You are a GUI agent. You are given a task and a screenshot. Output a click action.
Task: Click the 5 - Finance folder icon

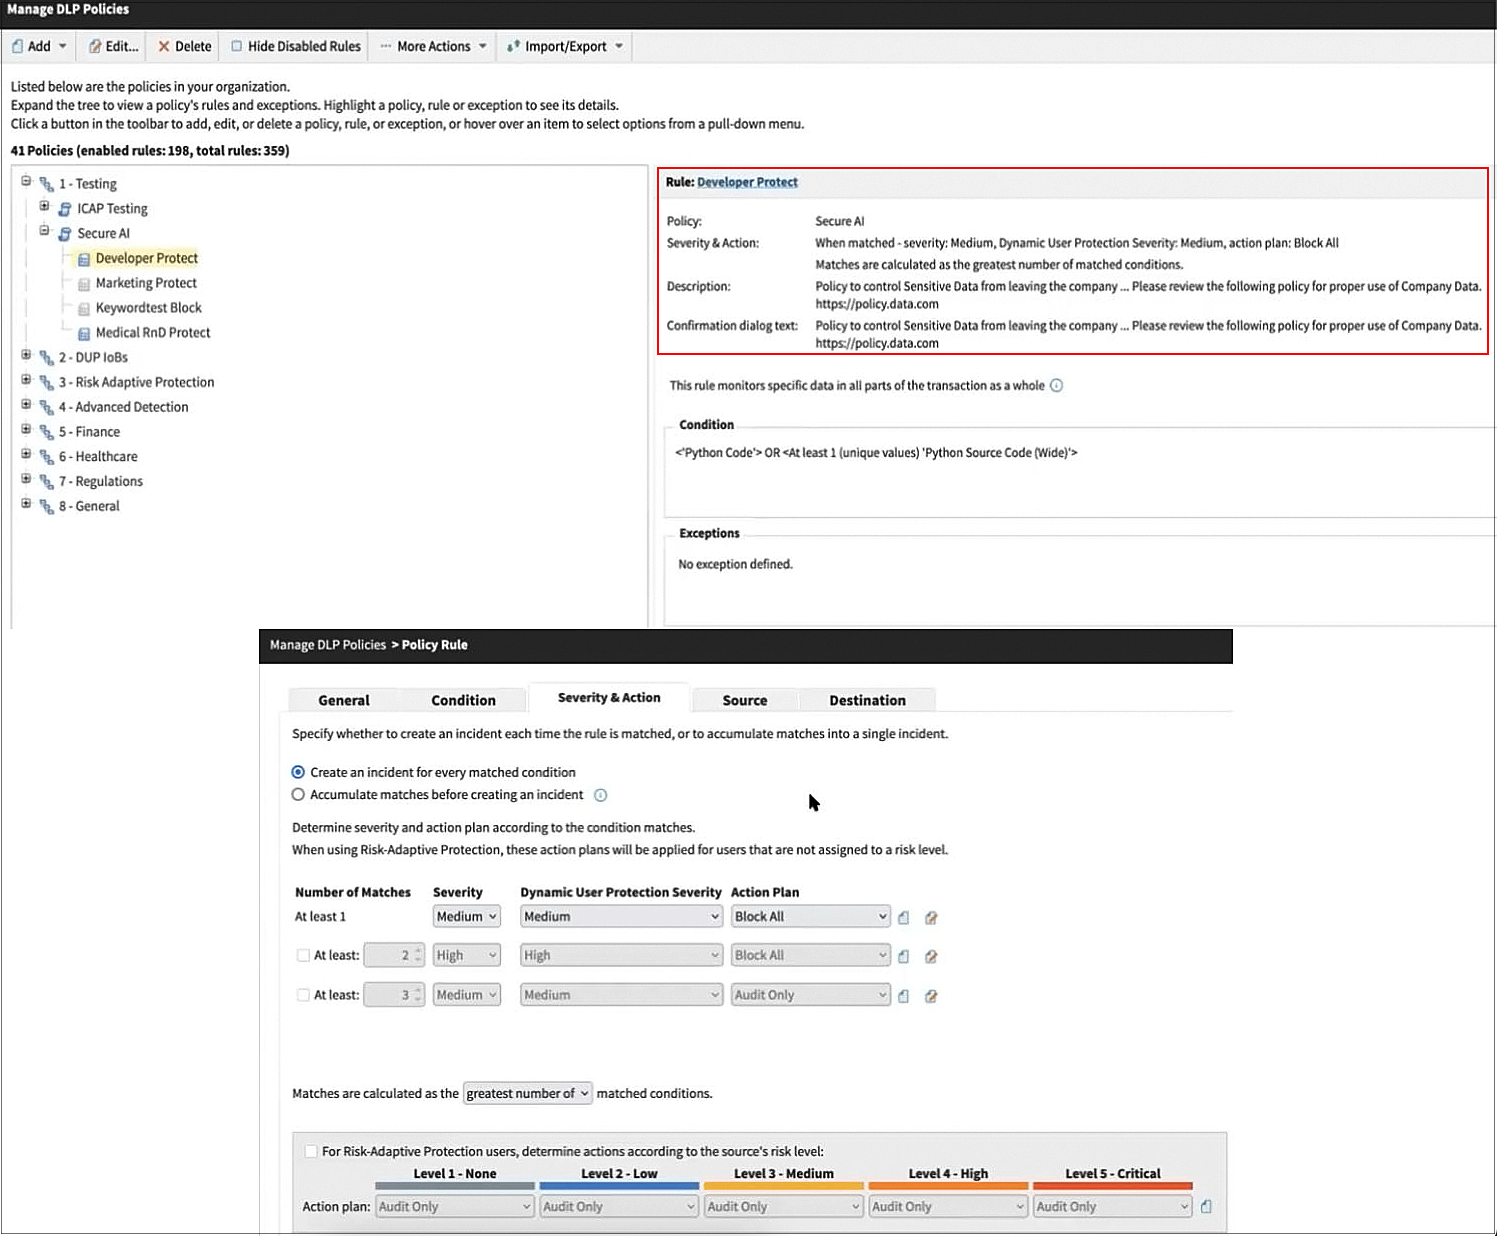point(46,432)
